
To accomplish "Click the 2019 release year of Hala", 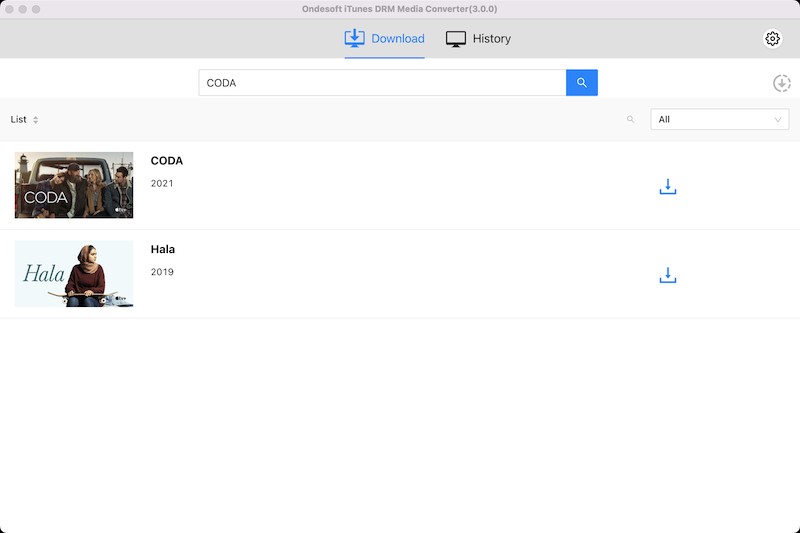I will pyautogui.click(x=162, y=272).
